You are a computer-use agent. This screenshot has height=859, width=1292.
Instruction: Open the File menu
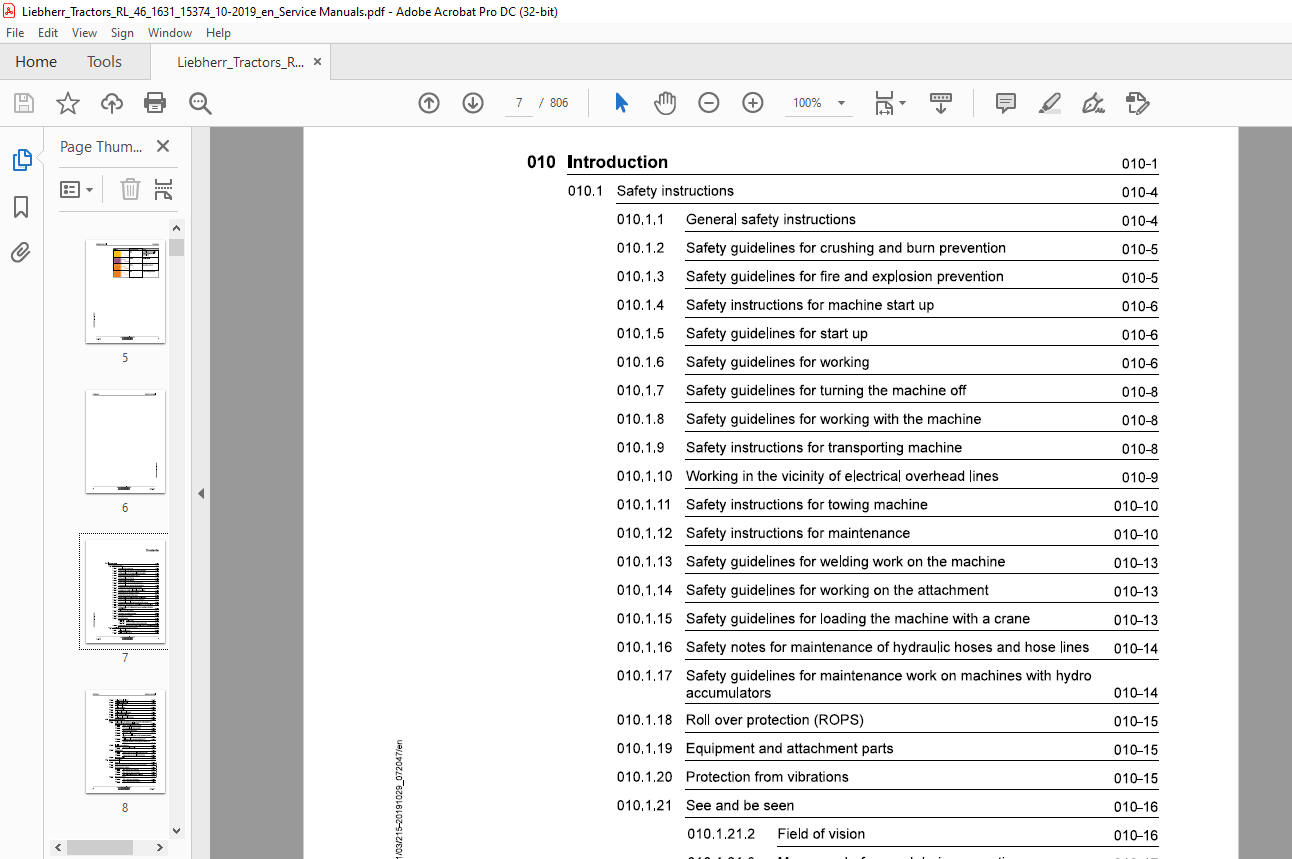pos(15,33)
